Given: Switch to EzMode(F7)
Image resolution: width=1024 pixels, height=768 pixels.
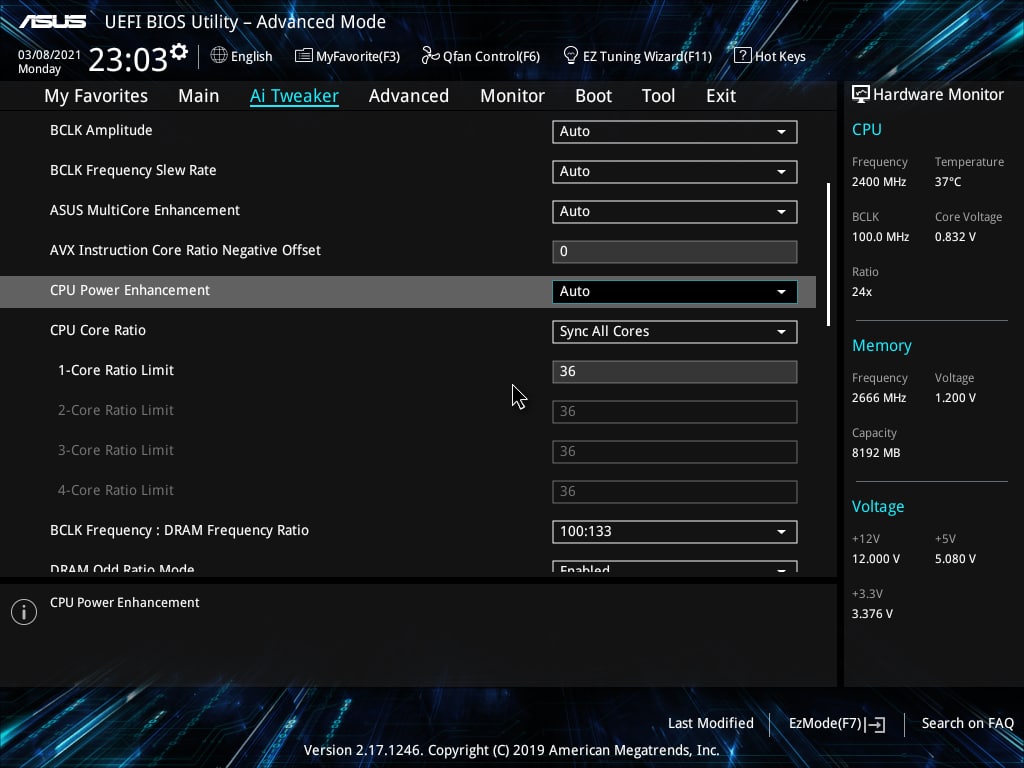Looking at the screenshot, I should 837,724.
